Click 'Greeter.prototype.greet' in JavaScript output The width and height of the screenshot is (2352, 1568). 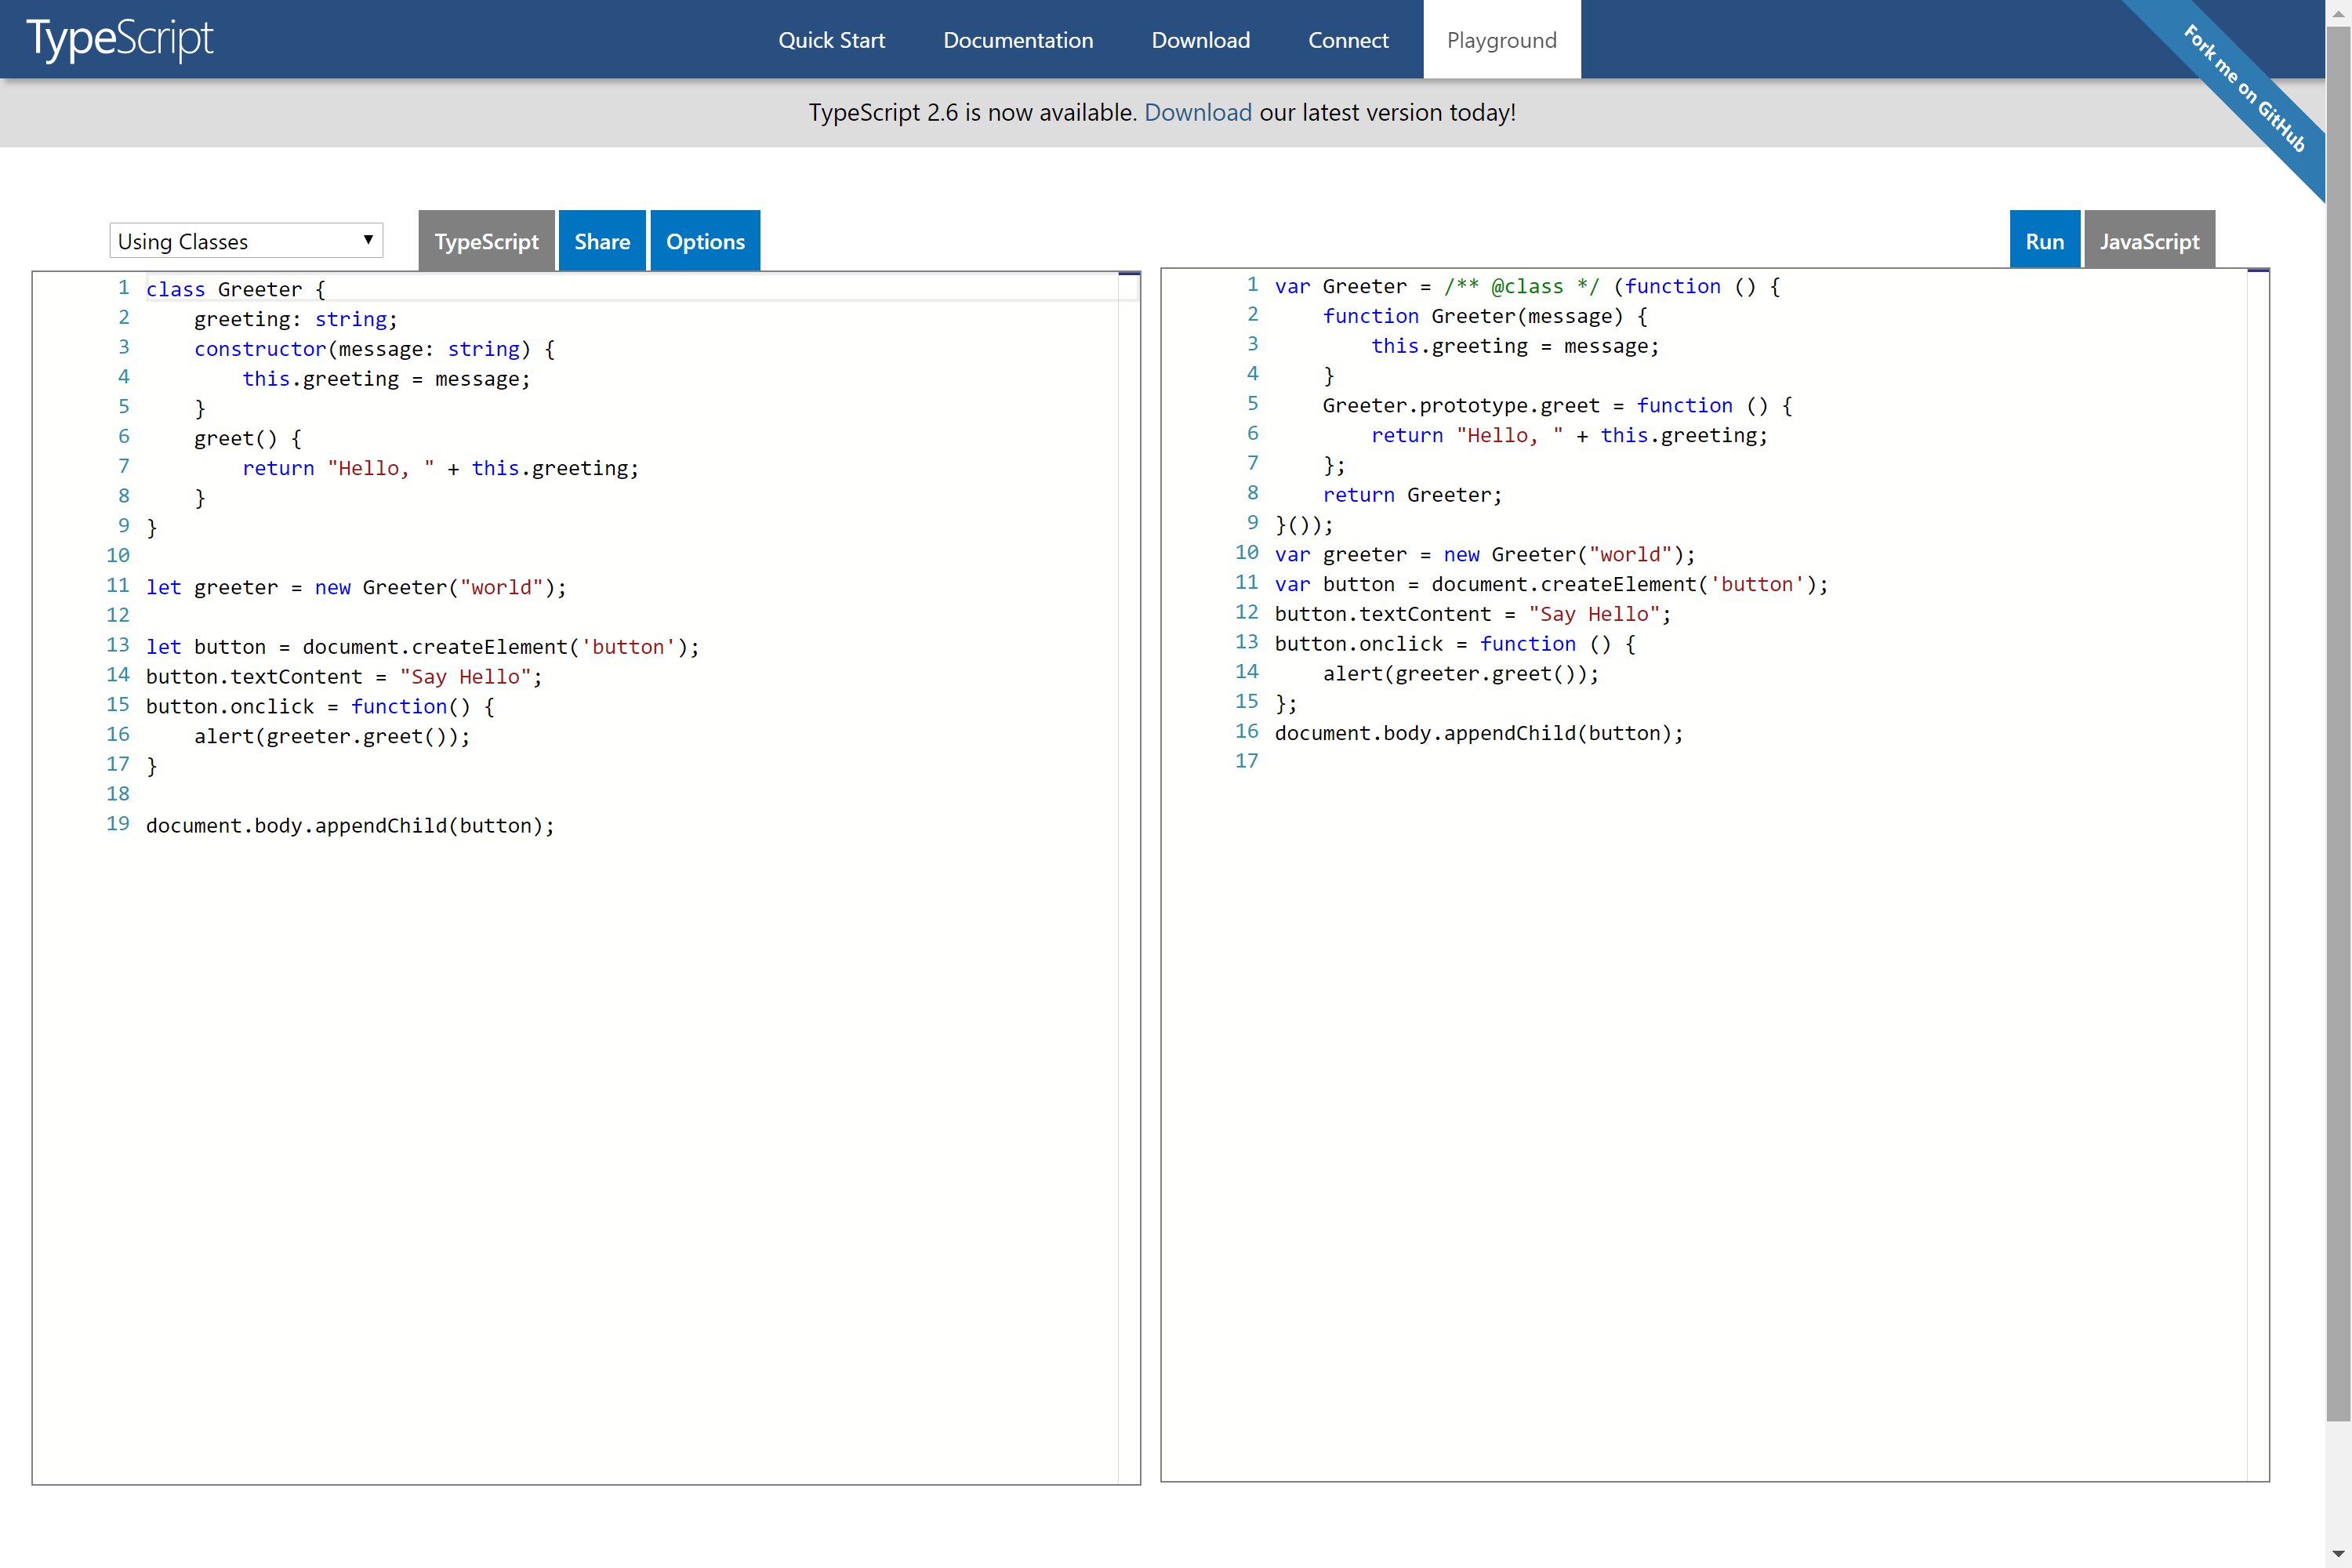click(1461, 405)
